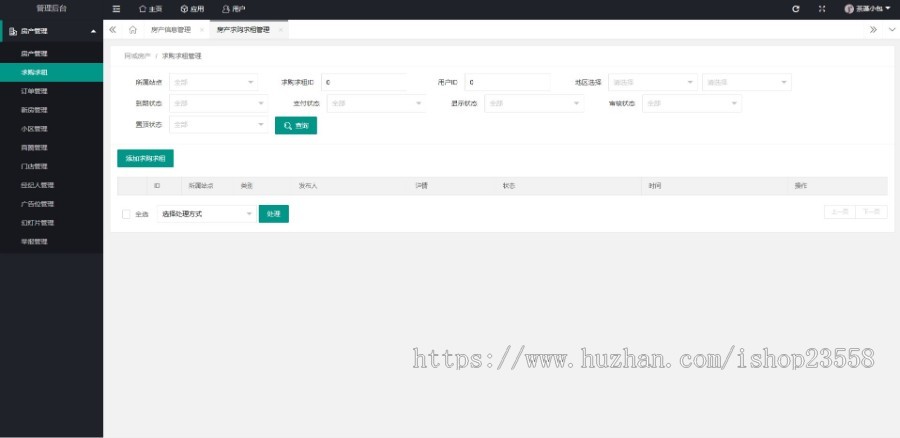
Task: Click the 下一页 pagination button
Action: point(871,212)
